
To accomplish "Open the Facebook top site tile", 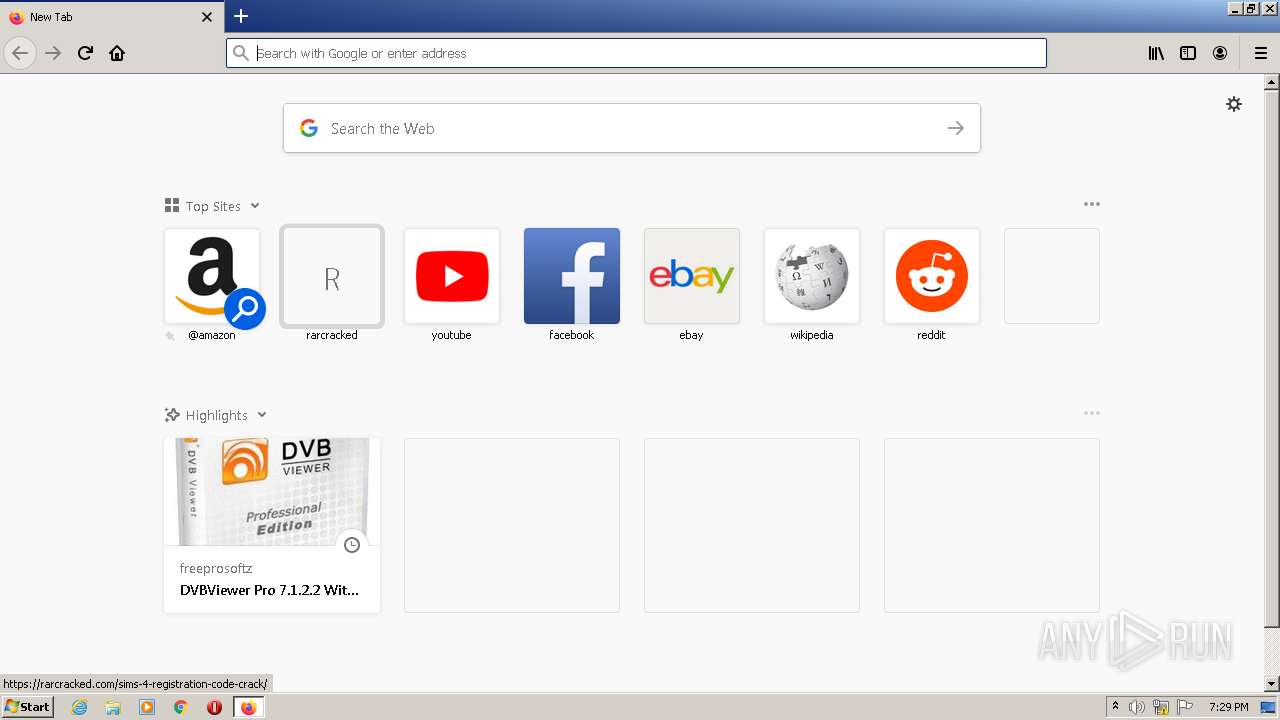I will 572,276.
